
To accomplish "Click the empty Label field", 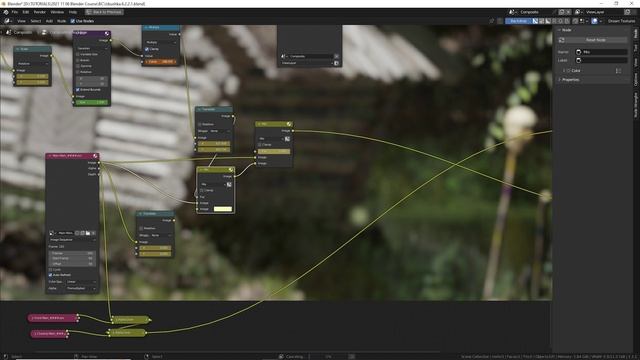I will point(601,60).
